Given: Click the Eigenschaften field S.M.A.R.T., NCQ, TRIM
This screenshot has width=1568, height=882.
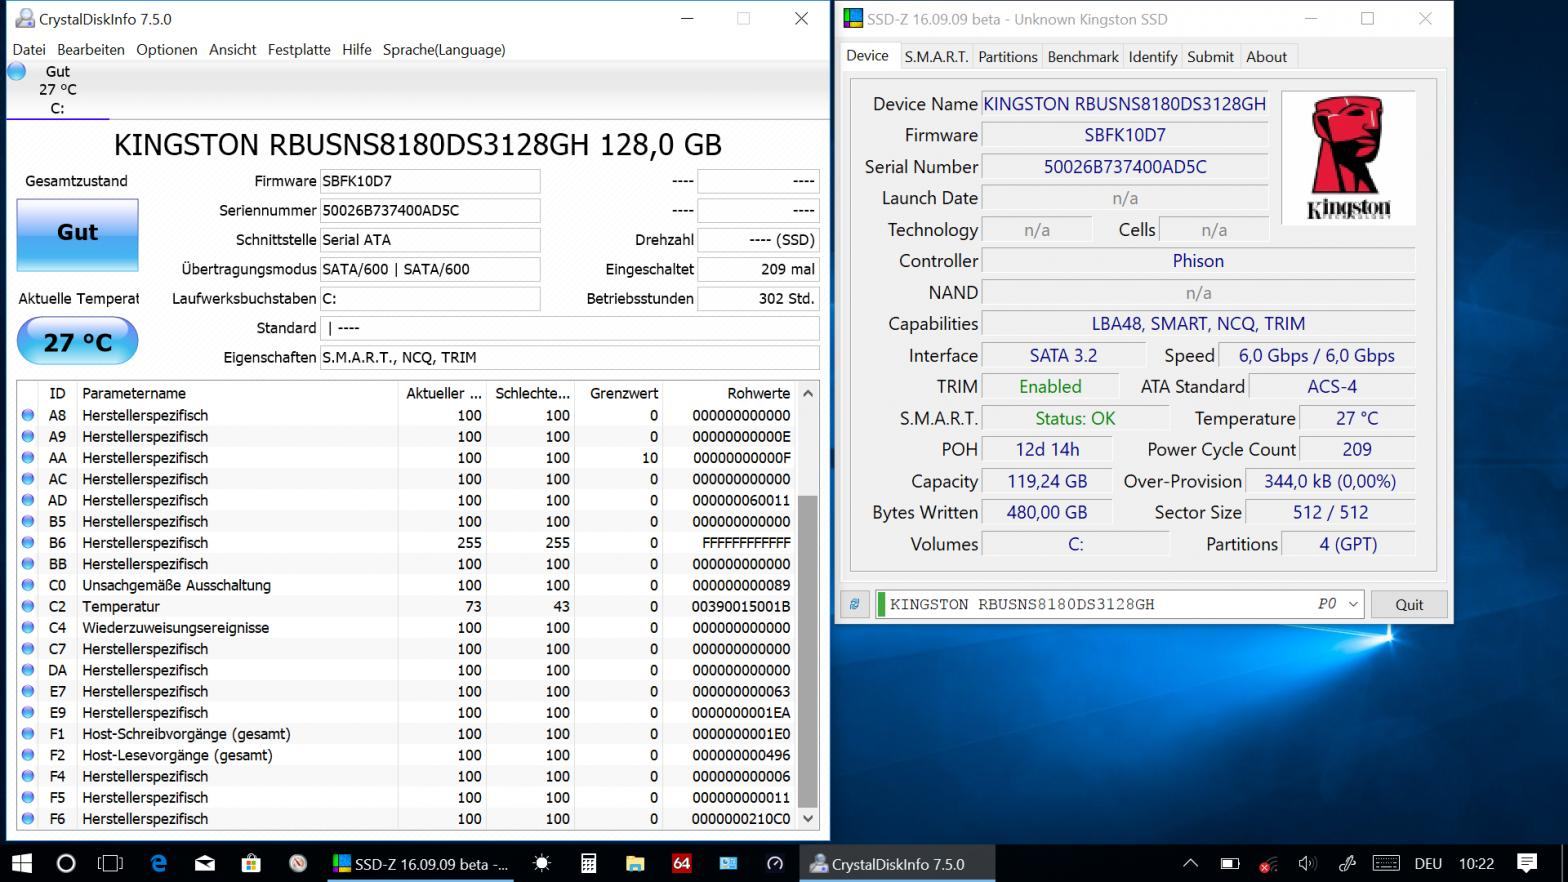Looking at the screenshot, I should coord(569,357).
